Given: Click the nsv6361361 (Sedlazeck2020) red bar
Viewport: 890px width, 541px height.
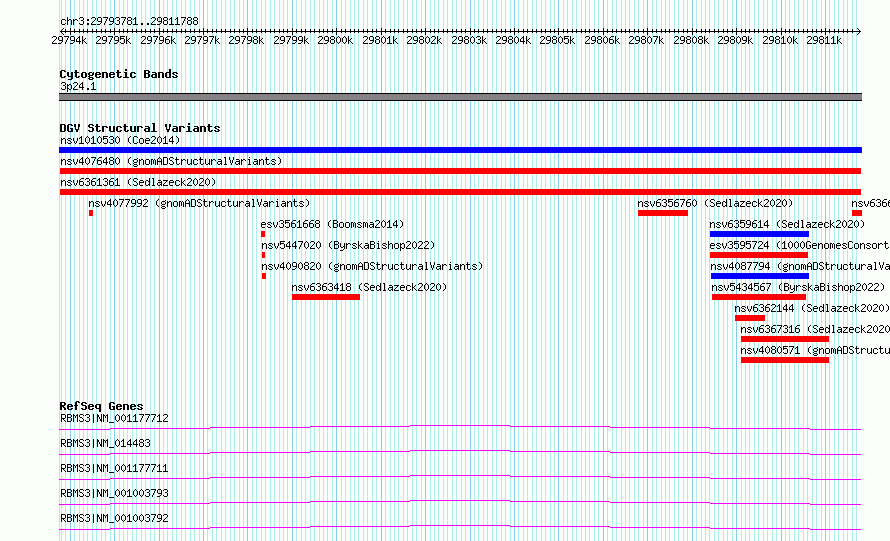Looking at the screenshot, I should pos(460,192).
